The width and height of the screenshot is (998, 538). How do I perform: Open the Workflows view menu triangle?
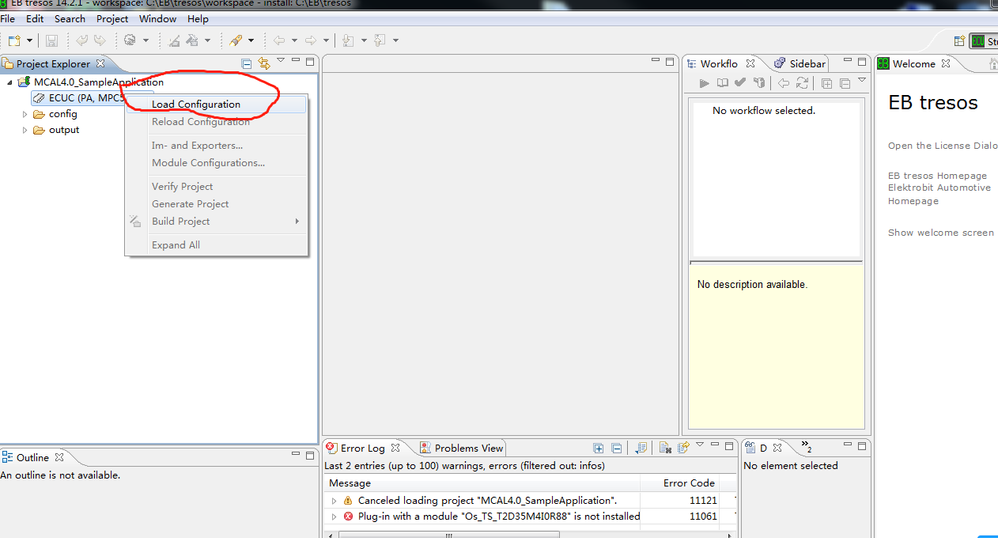(862, 80)
